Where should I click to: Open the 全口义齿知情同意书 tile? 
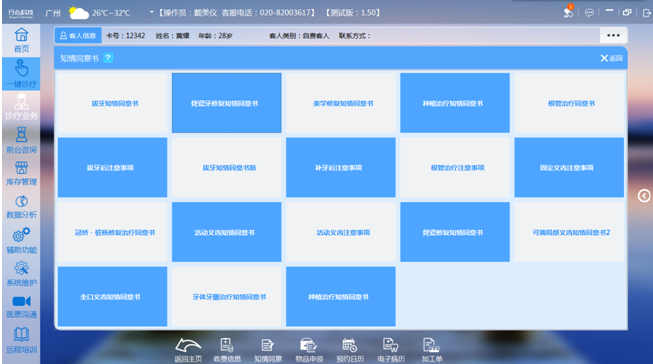(x=112, y=297)
